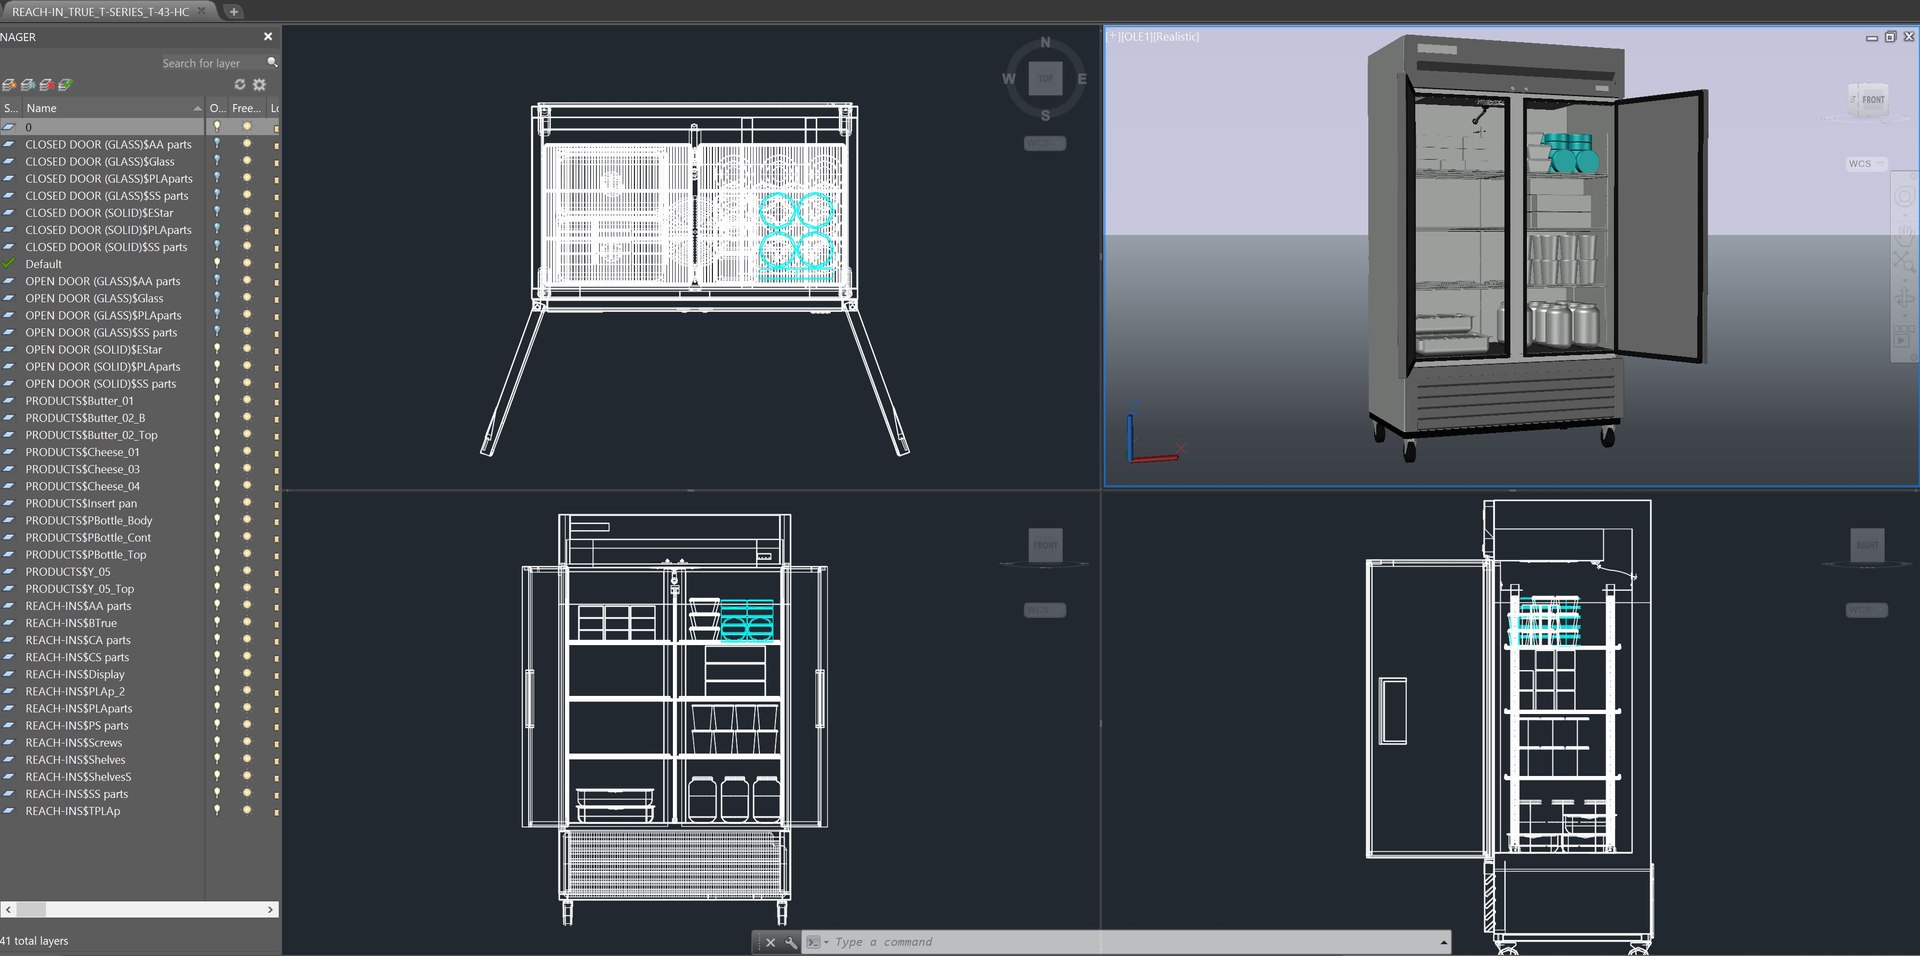Click in the Type a command input

click(x=1135, y=942)
